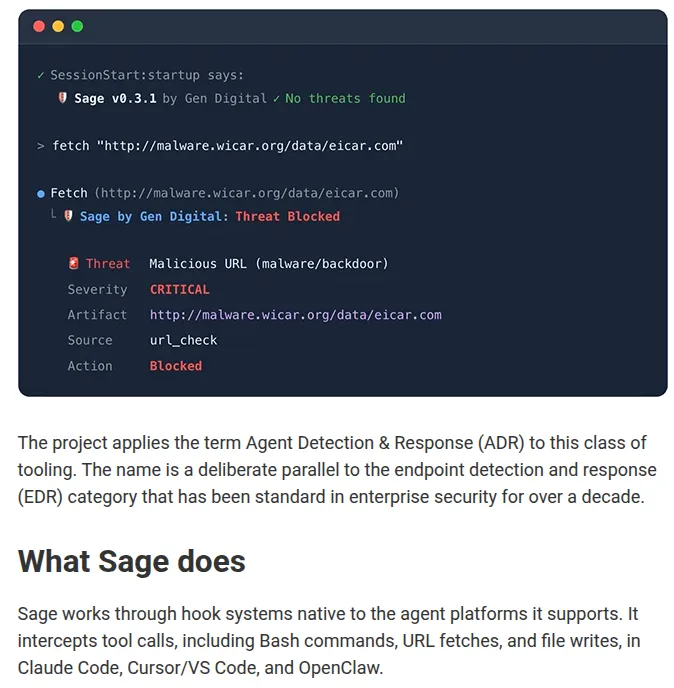Click the What Sage does heading

[132, 561]
